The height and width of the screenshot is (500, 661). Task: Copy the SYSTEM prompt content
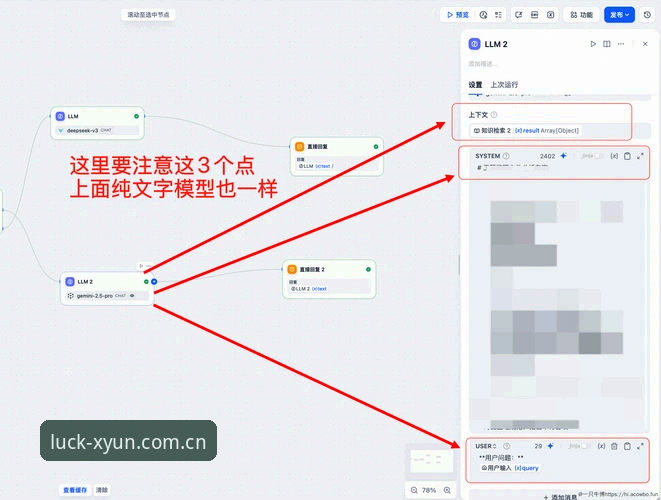point(627,156)
